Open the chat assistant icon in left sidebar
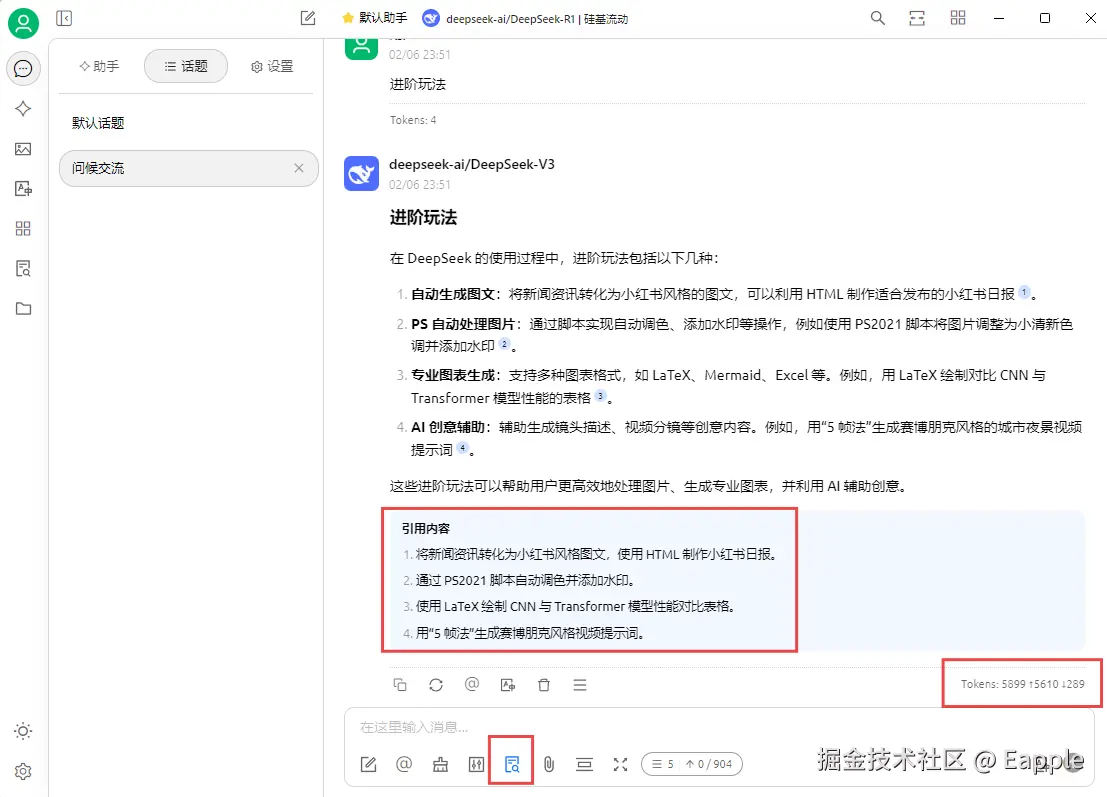 point(23,68)
